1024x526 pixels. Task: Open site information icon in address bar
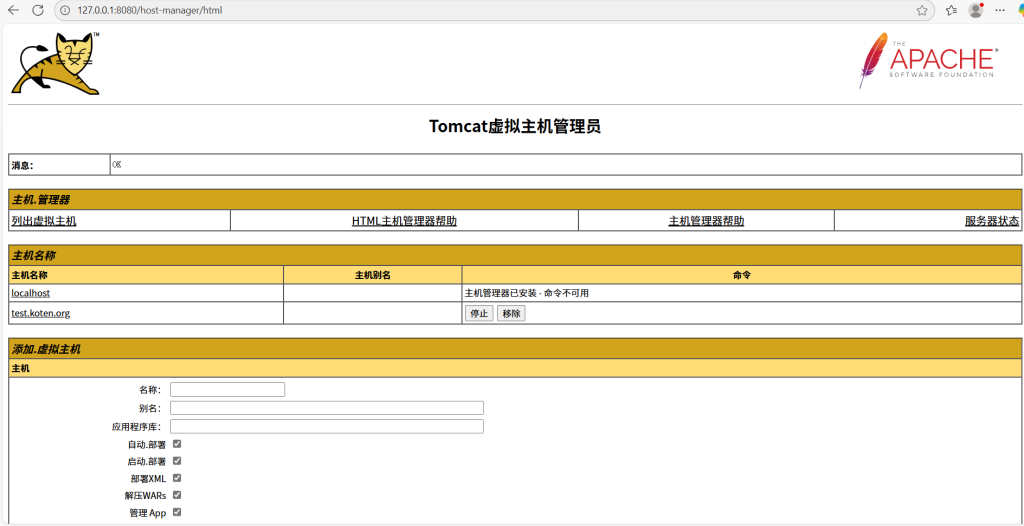point(65,10)
